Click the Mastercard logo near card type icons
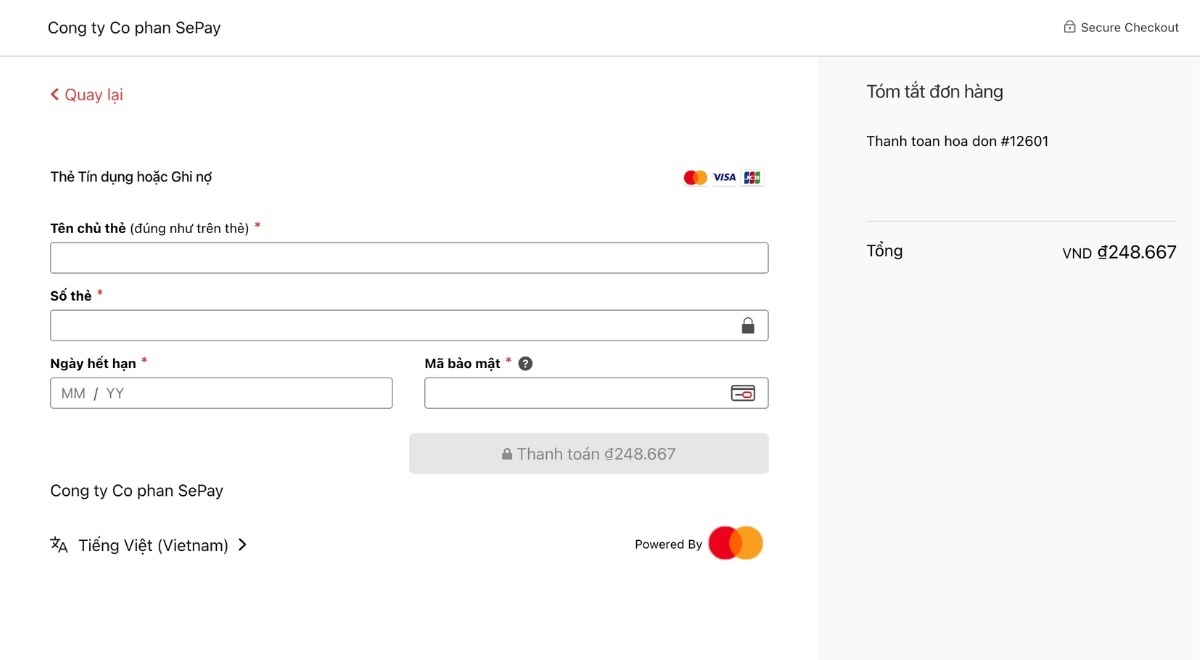The image size is (1200, 660). (695, 177)
